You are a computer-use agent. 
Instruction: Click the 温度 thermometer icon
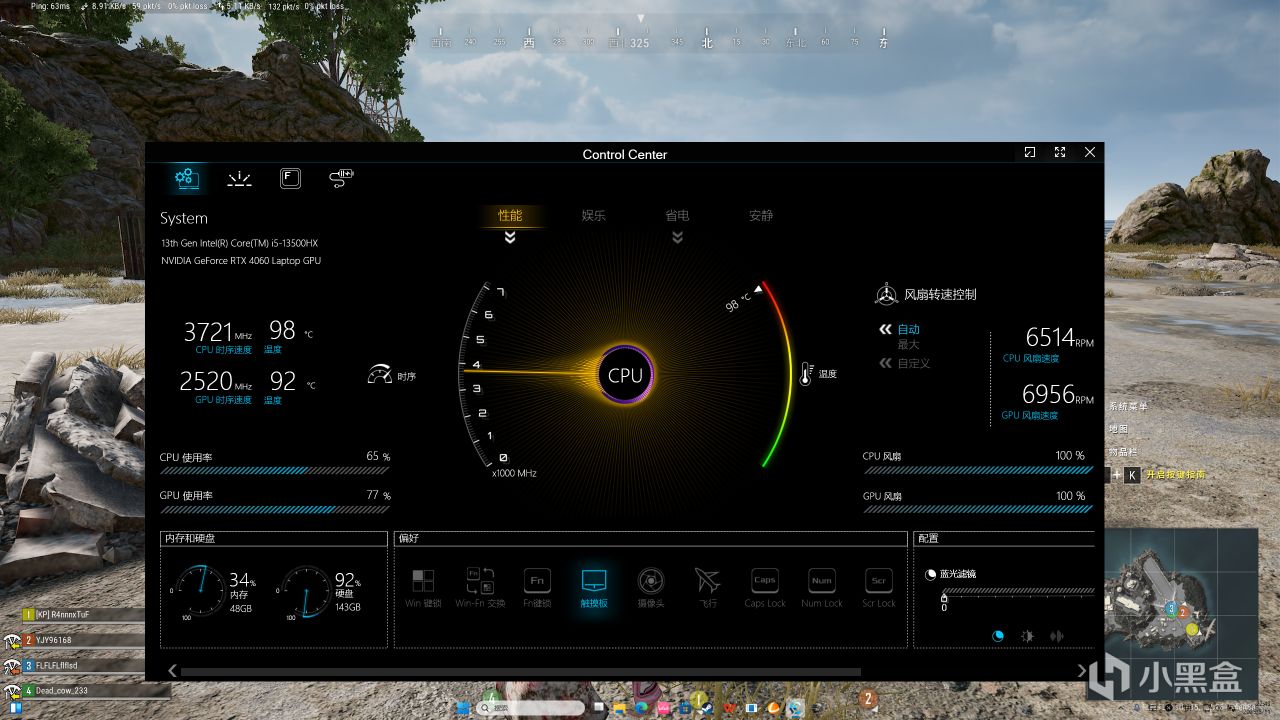pyautogui.click(x=805, y=374)
